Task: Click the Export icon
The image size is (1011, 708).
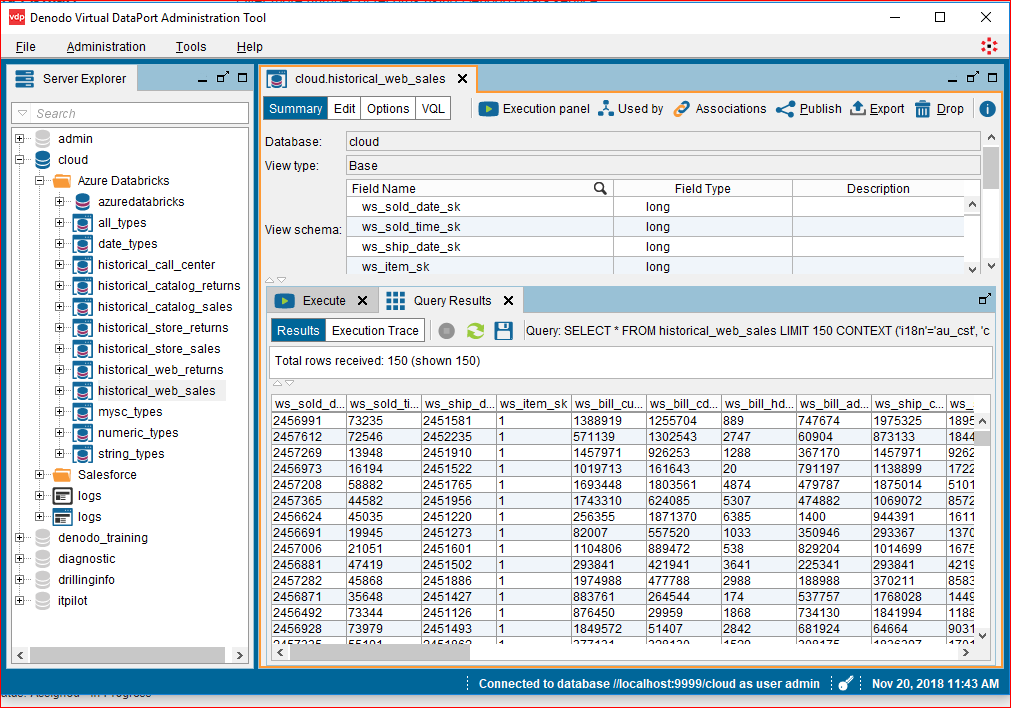Action: tap(858, 109)
